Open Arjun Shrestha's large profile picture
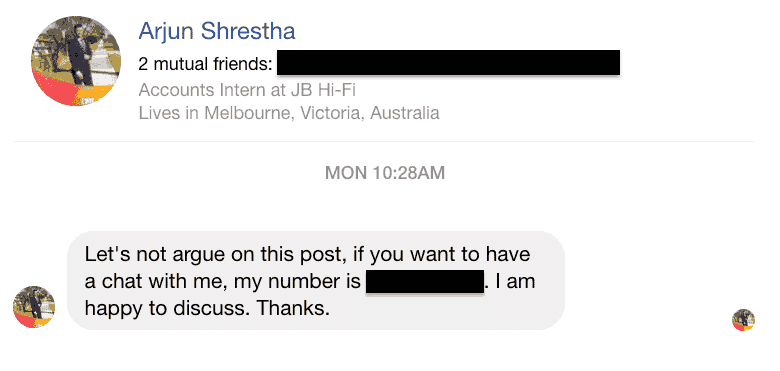The width and height of the screenshot is (780, 371). coord(76,61)
